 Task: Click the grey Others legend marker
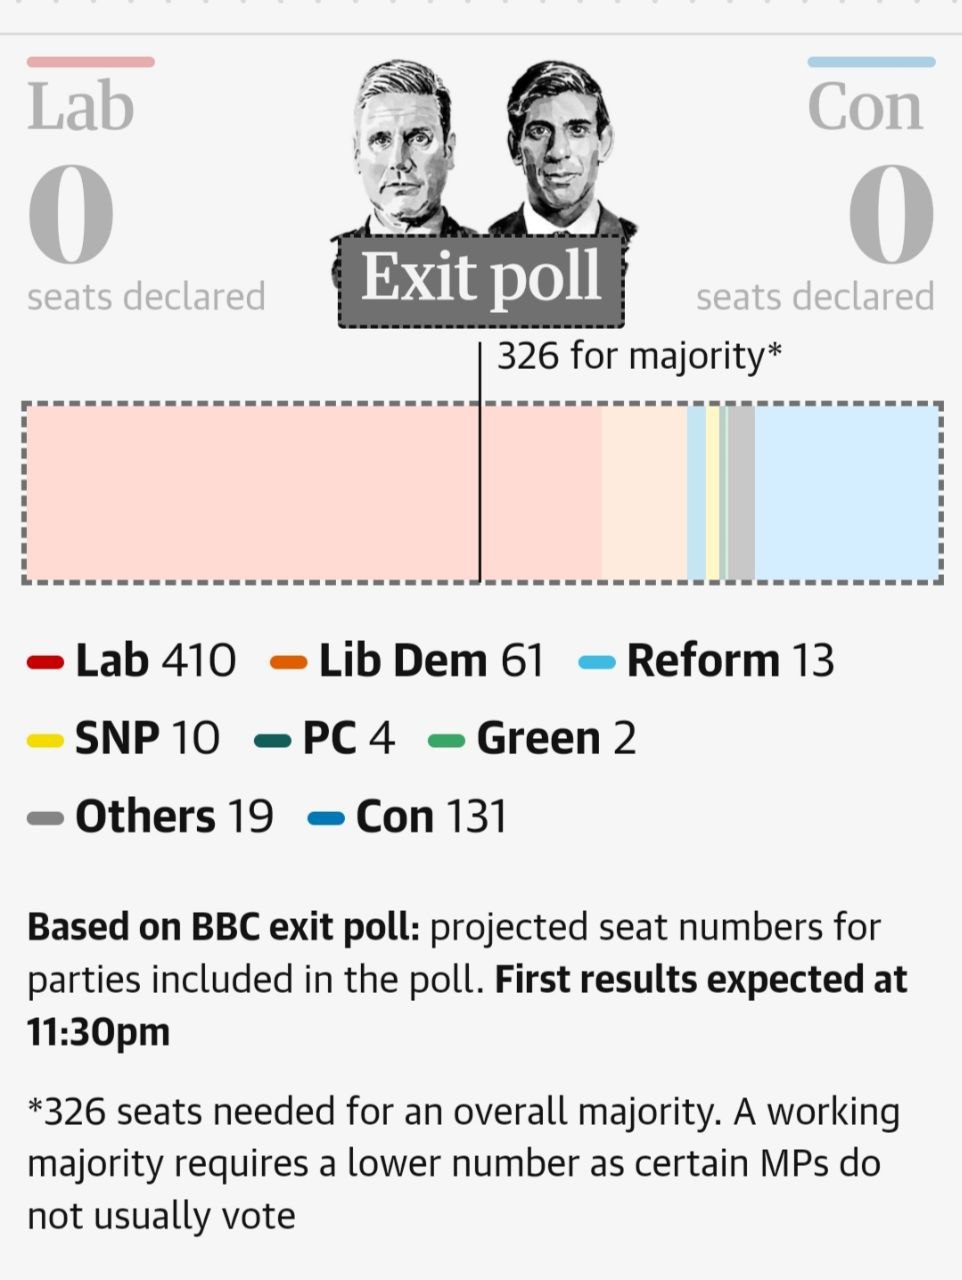(46, 818)
